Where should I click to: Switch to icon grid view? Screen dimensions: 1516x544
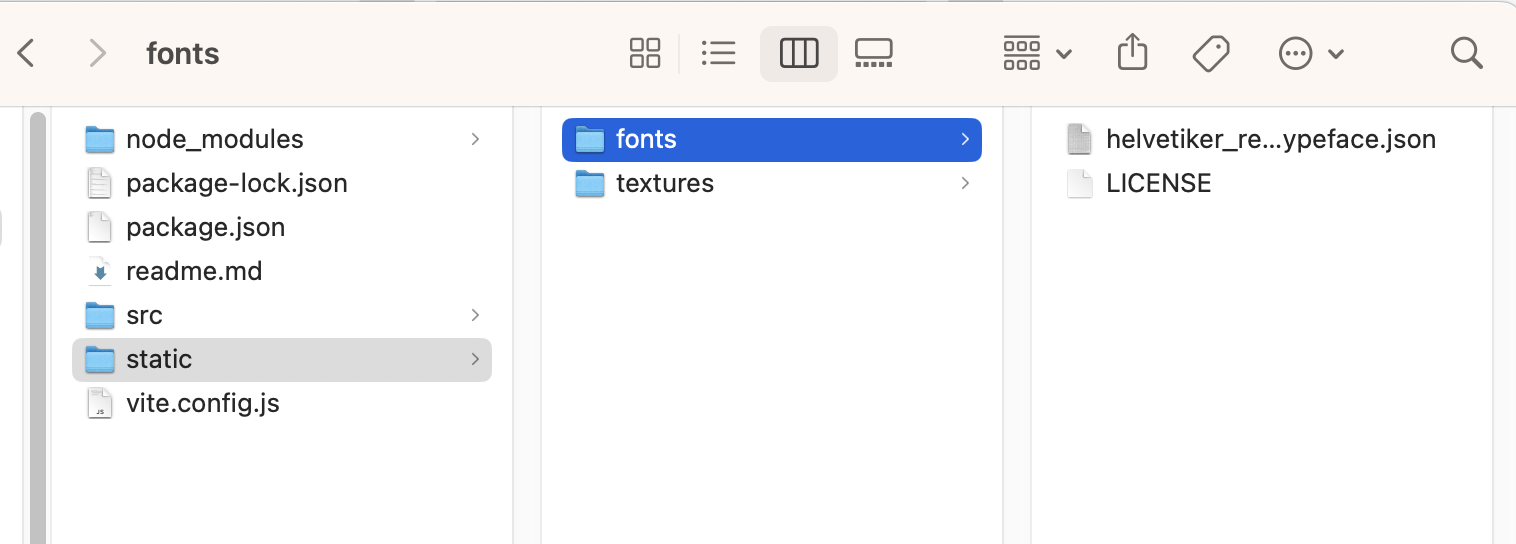pos(645,53)
